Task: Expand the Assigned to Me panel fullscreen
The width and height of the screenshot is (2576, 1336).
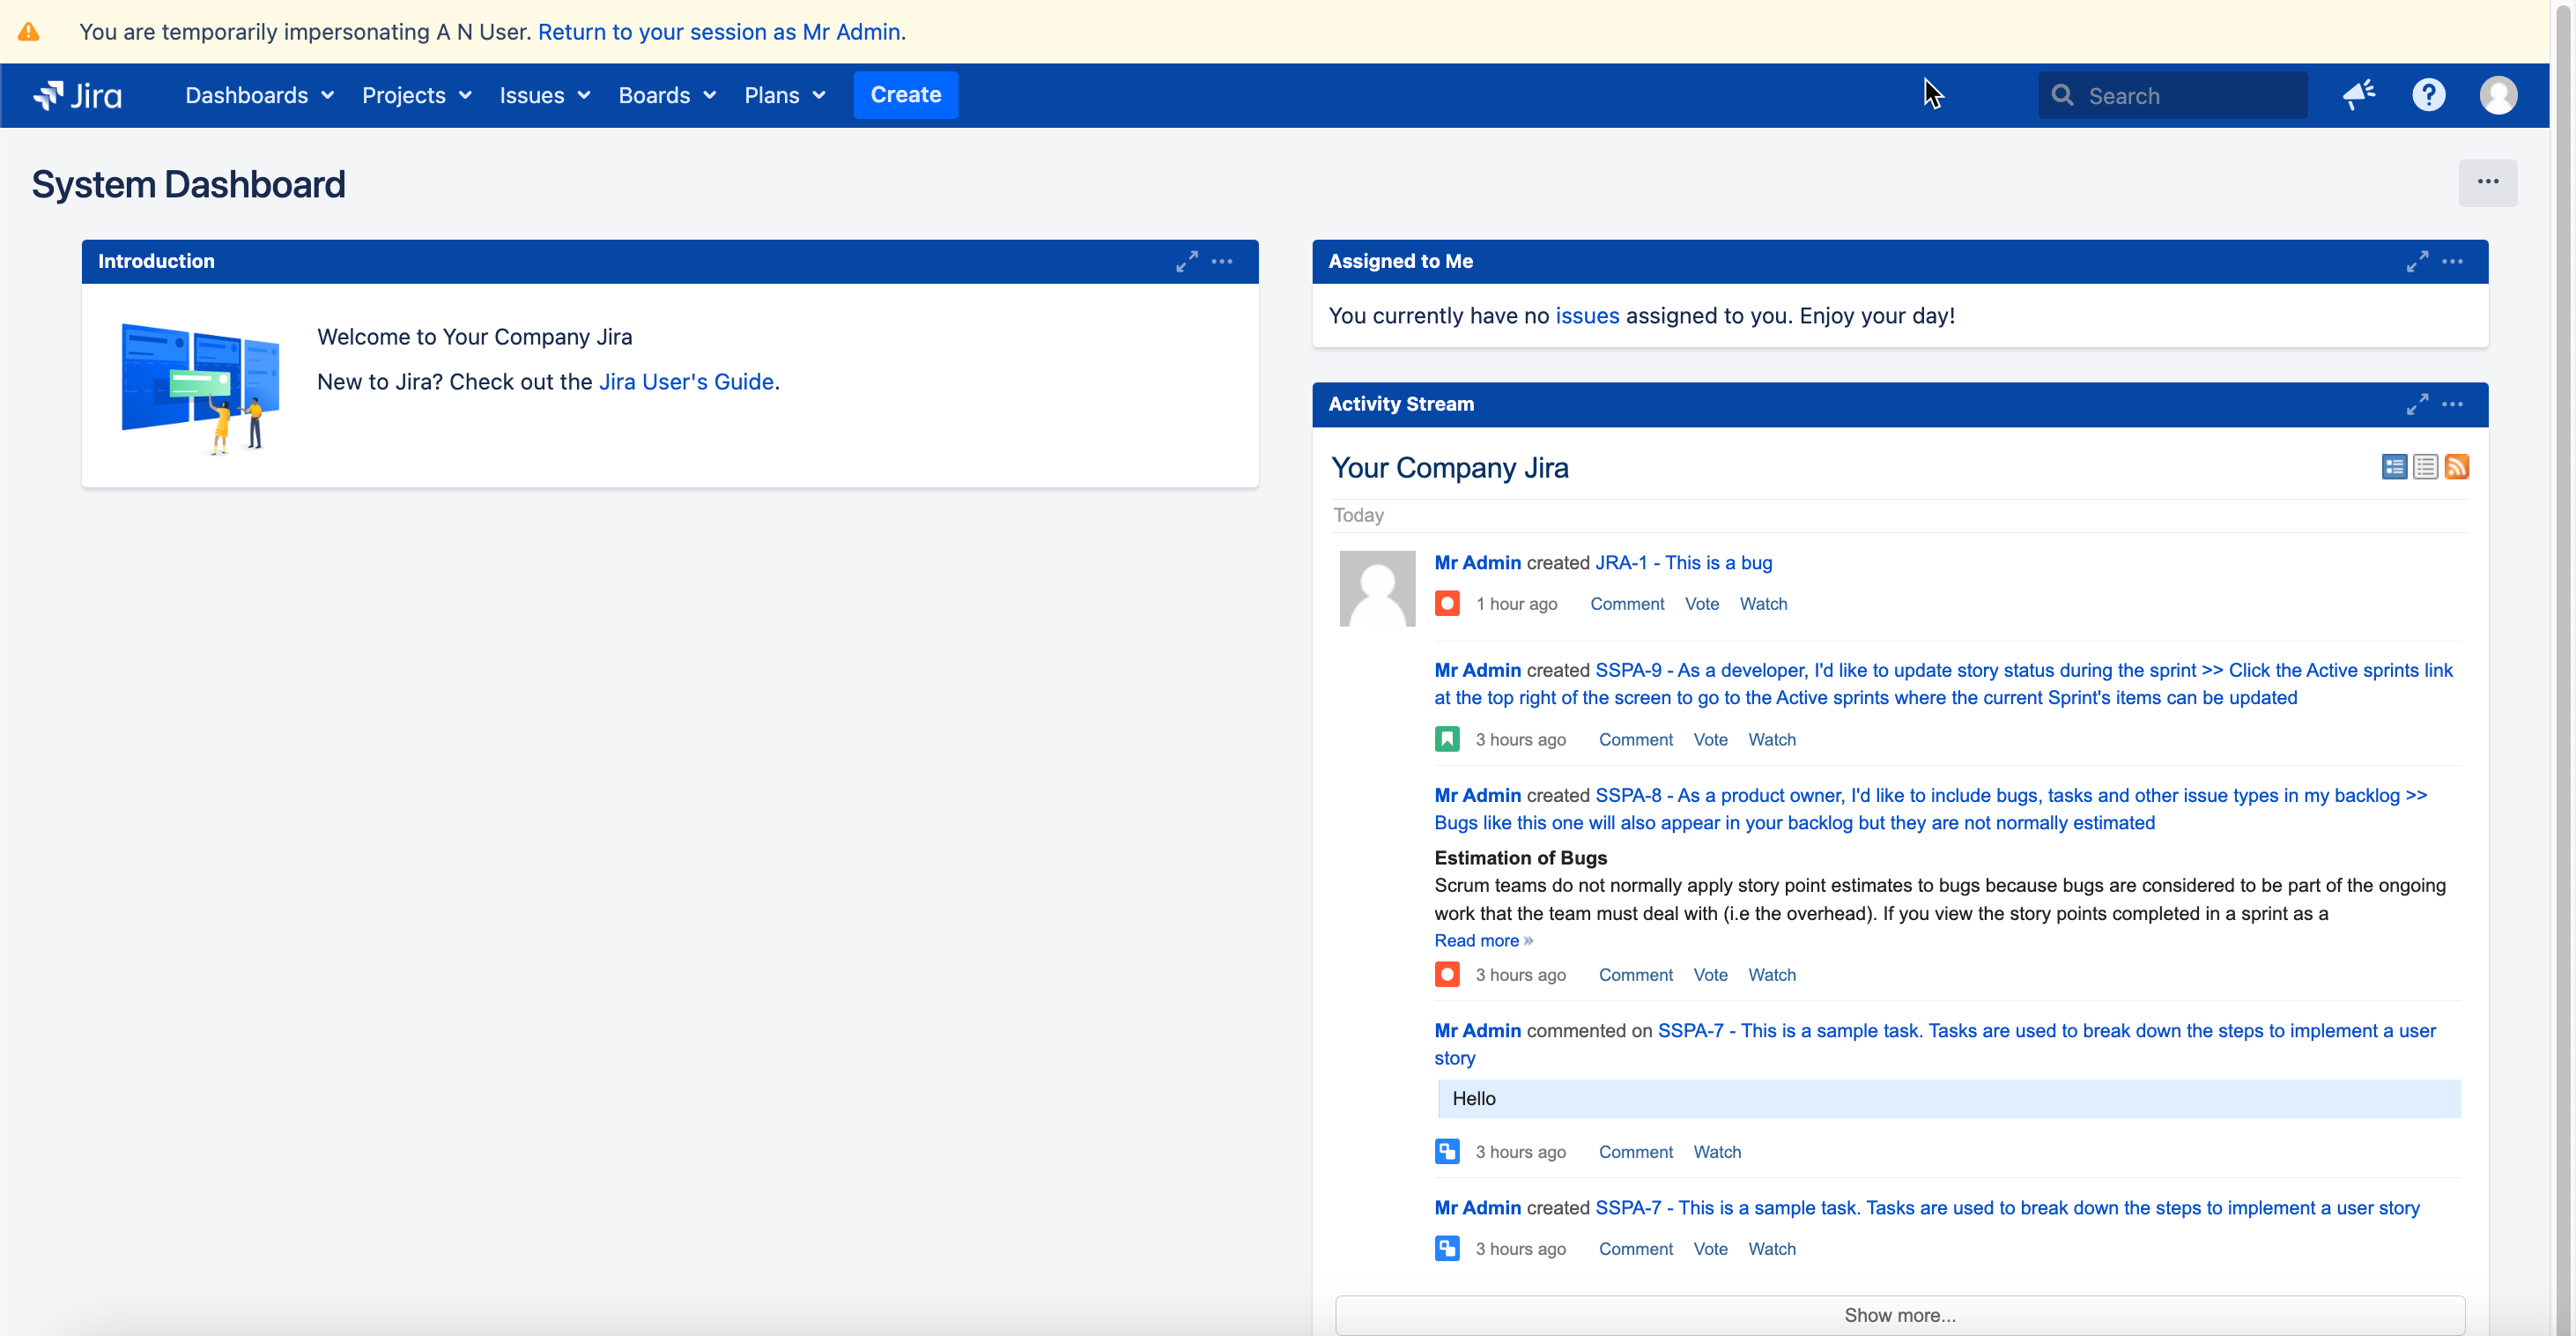Action: click(2416, 261)
